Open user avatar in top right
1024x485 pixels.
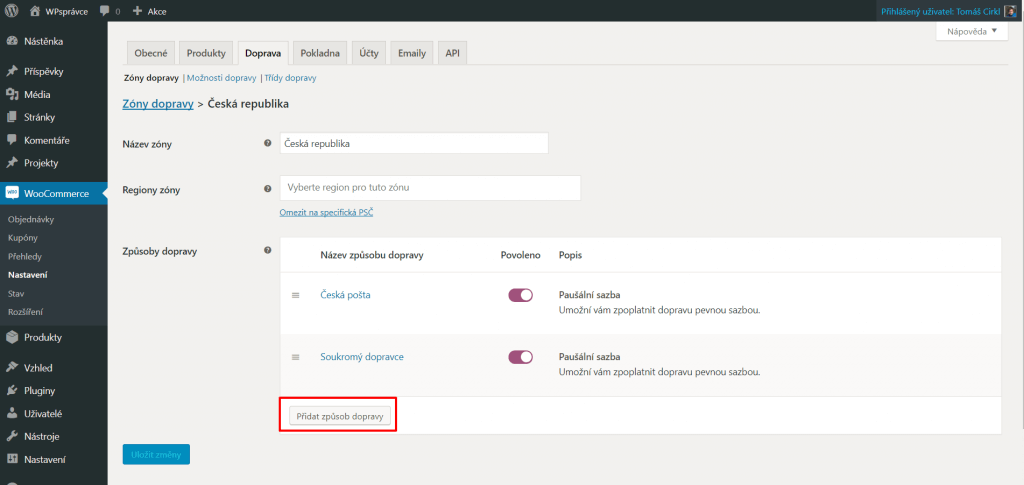coord(1010,11)
